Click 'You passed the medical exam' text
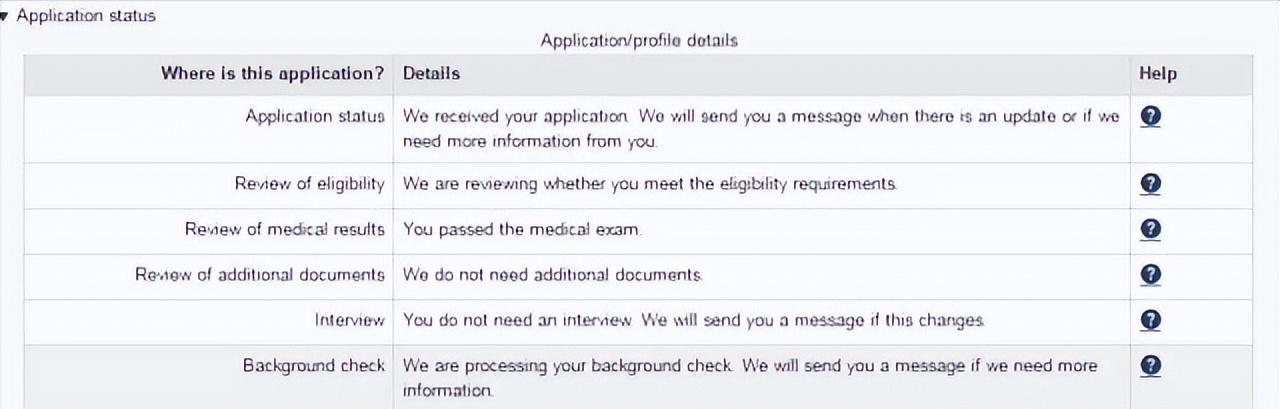 tap(521, 229)
